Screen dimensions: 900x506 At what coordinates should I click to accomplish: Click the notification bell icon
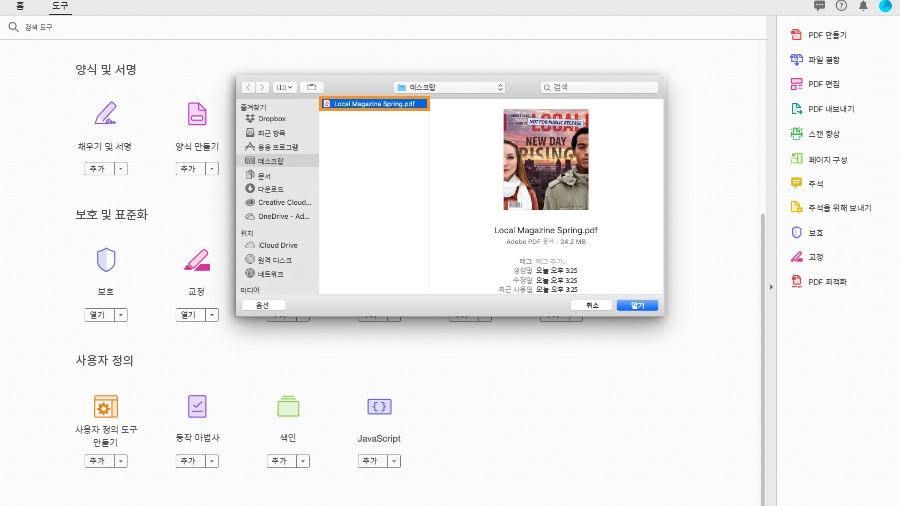click(863, 6)
